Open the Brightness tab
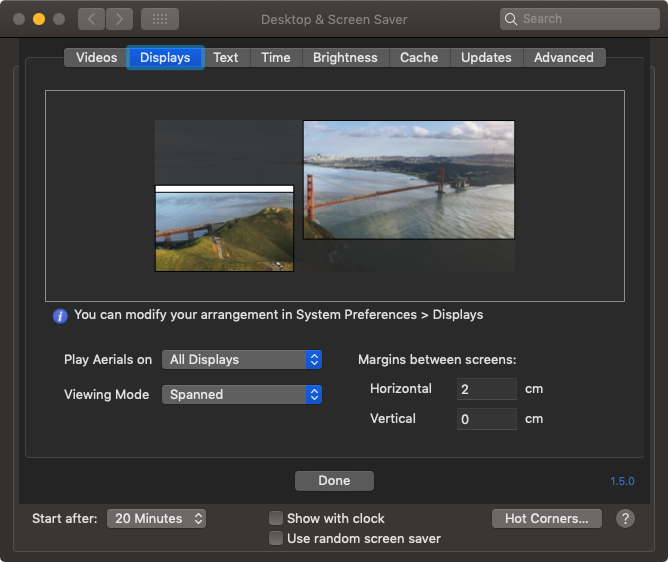The width and height of the screenshot is (668, 562). pos(345,58)
